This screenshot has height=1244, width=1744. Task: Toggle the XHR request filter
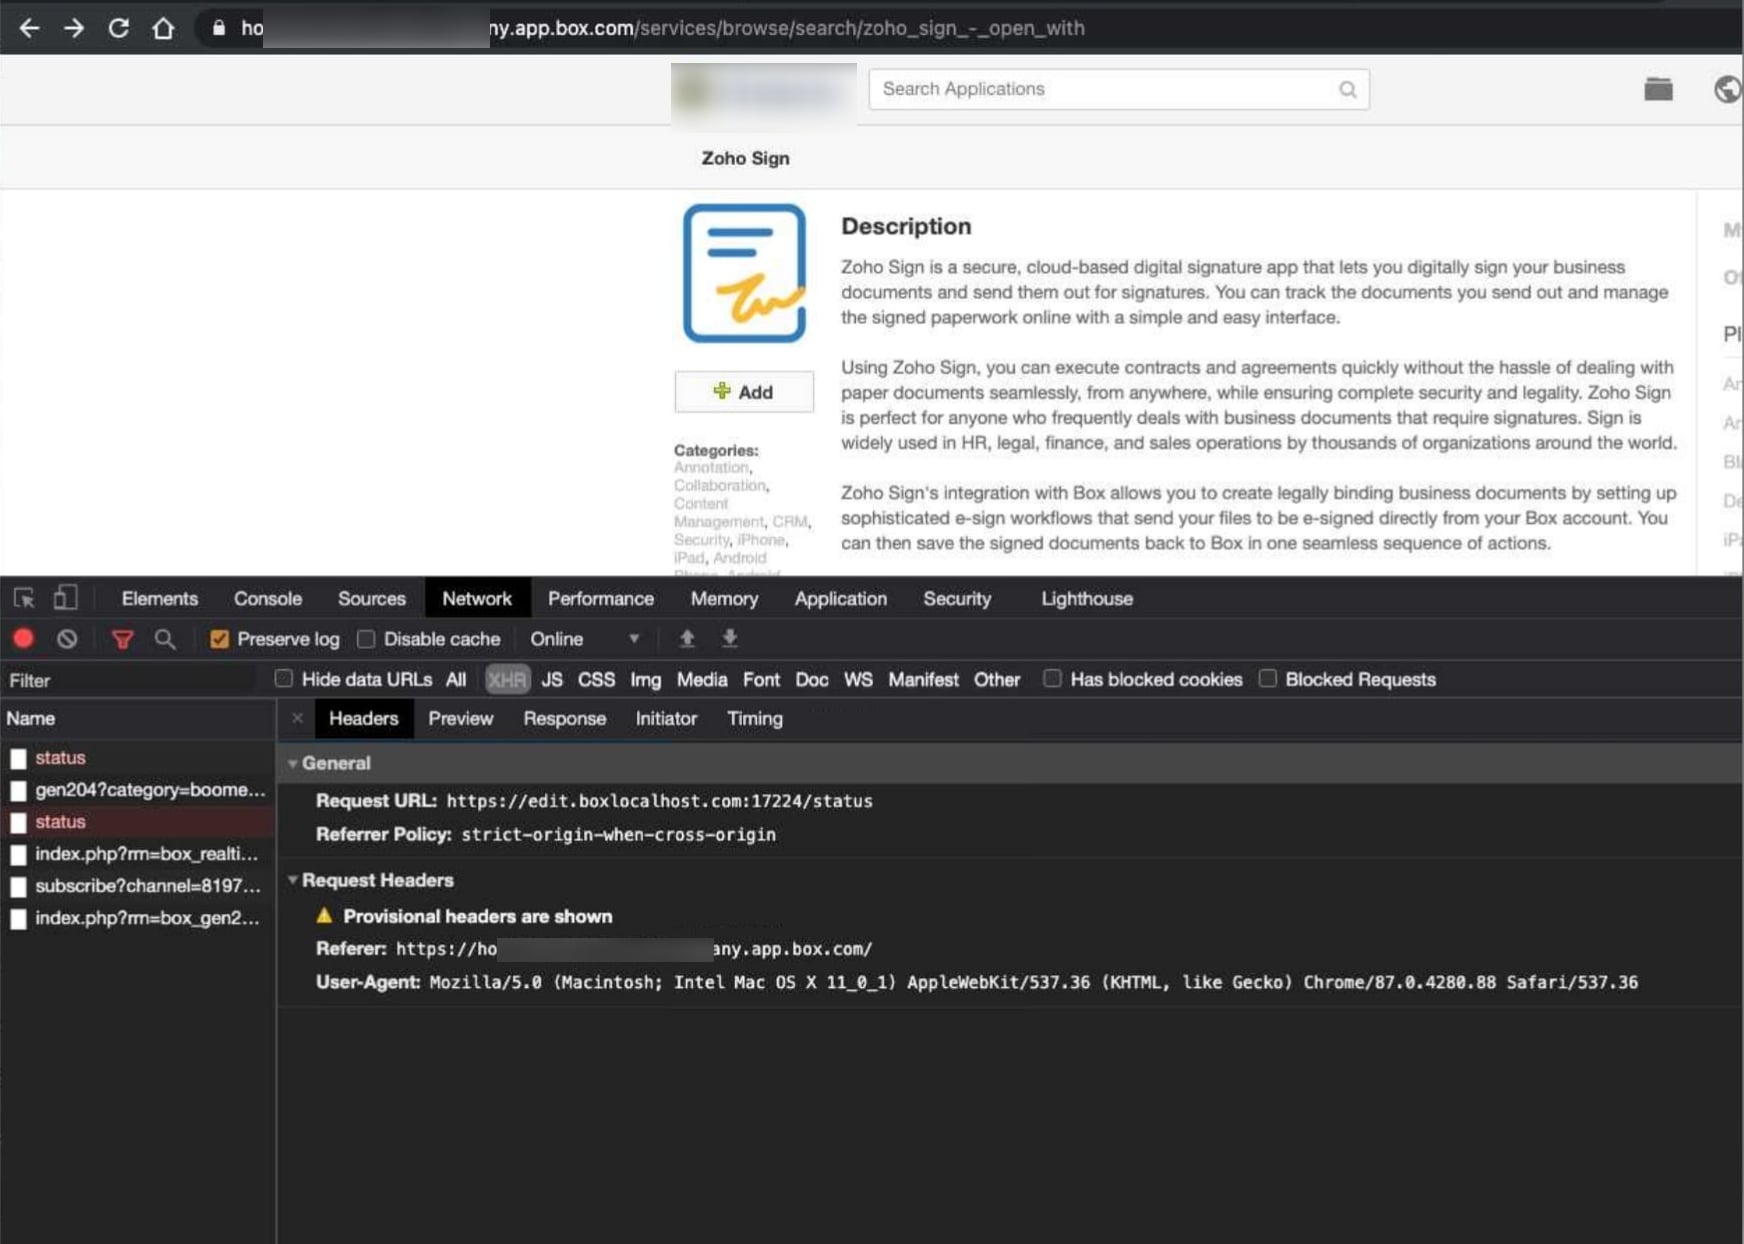pos(507,679)
